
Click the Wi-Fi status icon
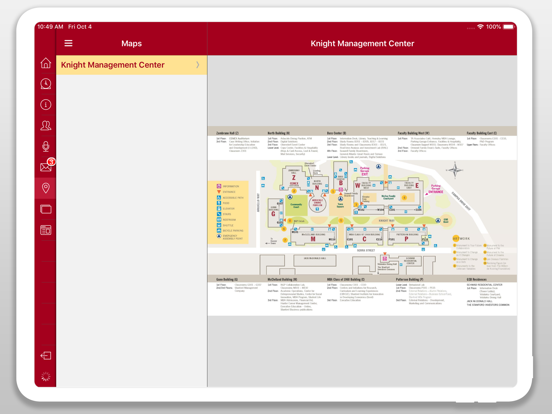pyautogui.click(x=480, y=27)
